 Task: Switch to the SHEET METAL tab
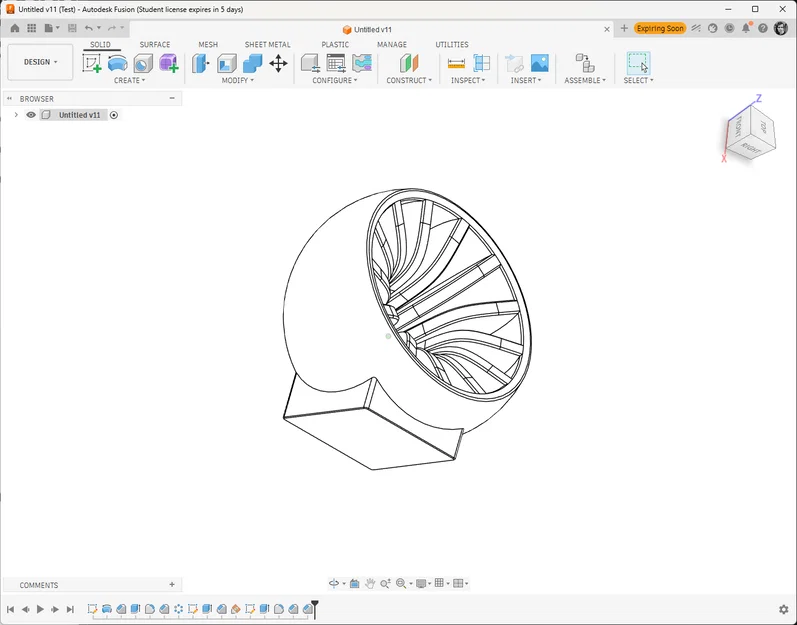tap(267, 45)
